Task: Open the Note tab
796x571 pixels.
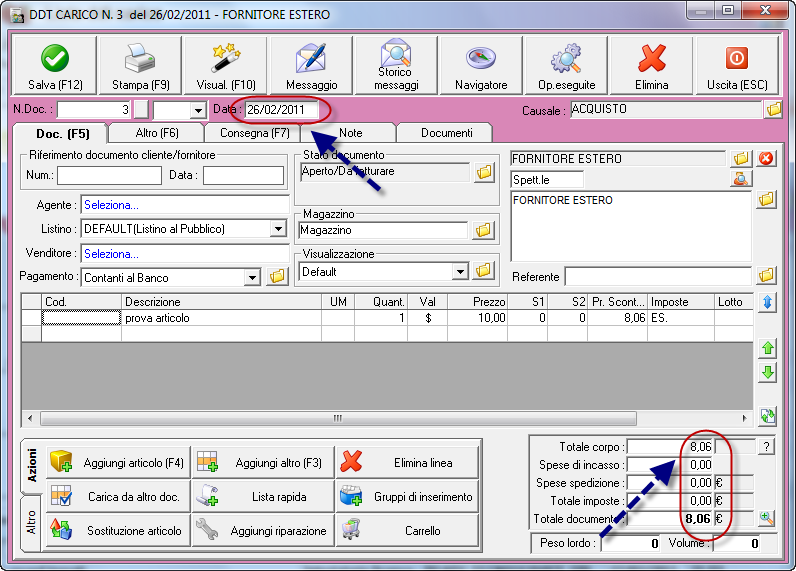Action: 350,133
